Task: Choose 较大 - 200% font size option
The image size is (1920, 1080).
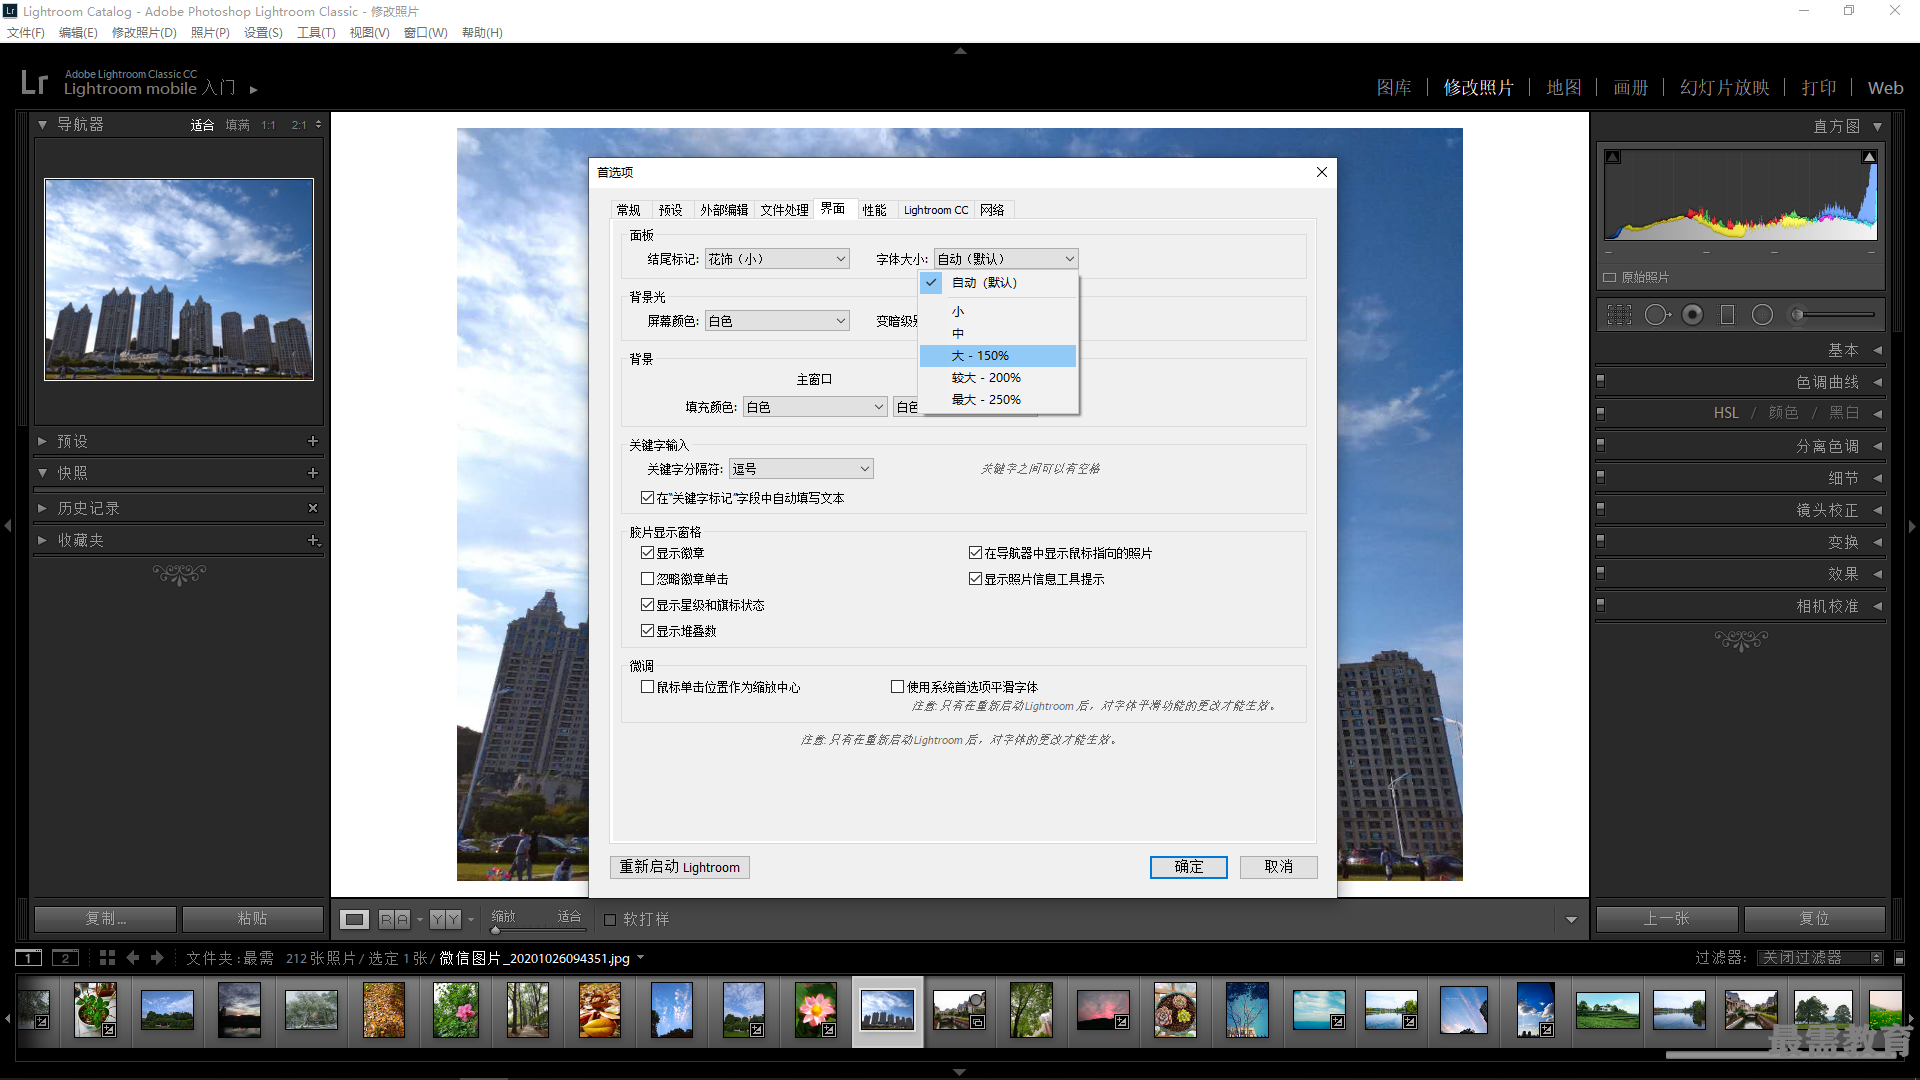Action: click(x=998, y=378)
